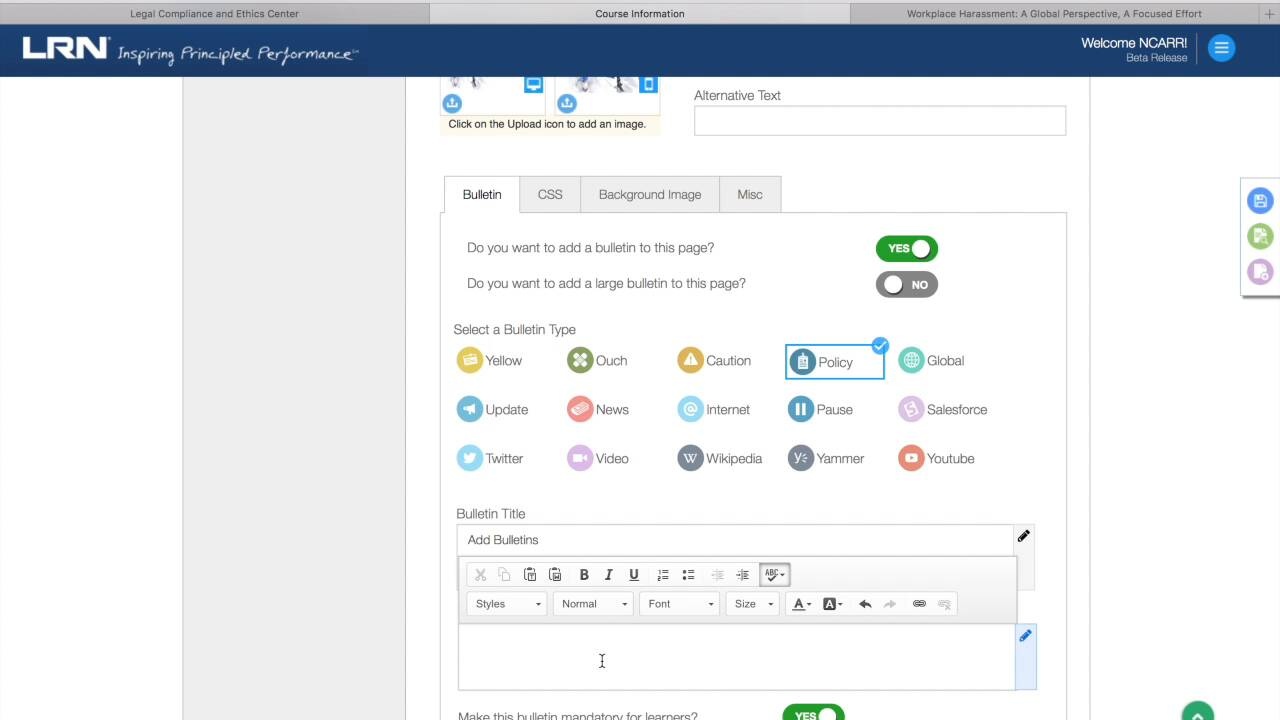This screenshot has height=720, width=1280.
Task: Enable the large bulletin toggle
Action: point(906,284)
